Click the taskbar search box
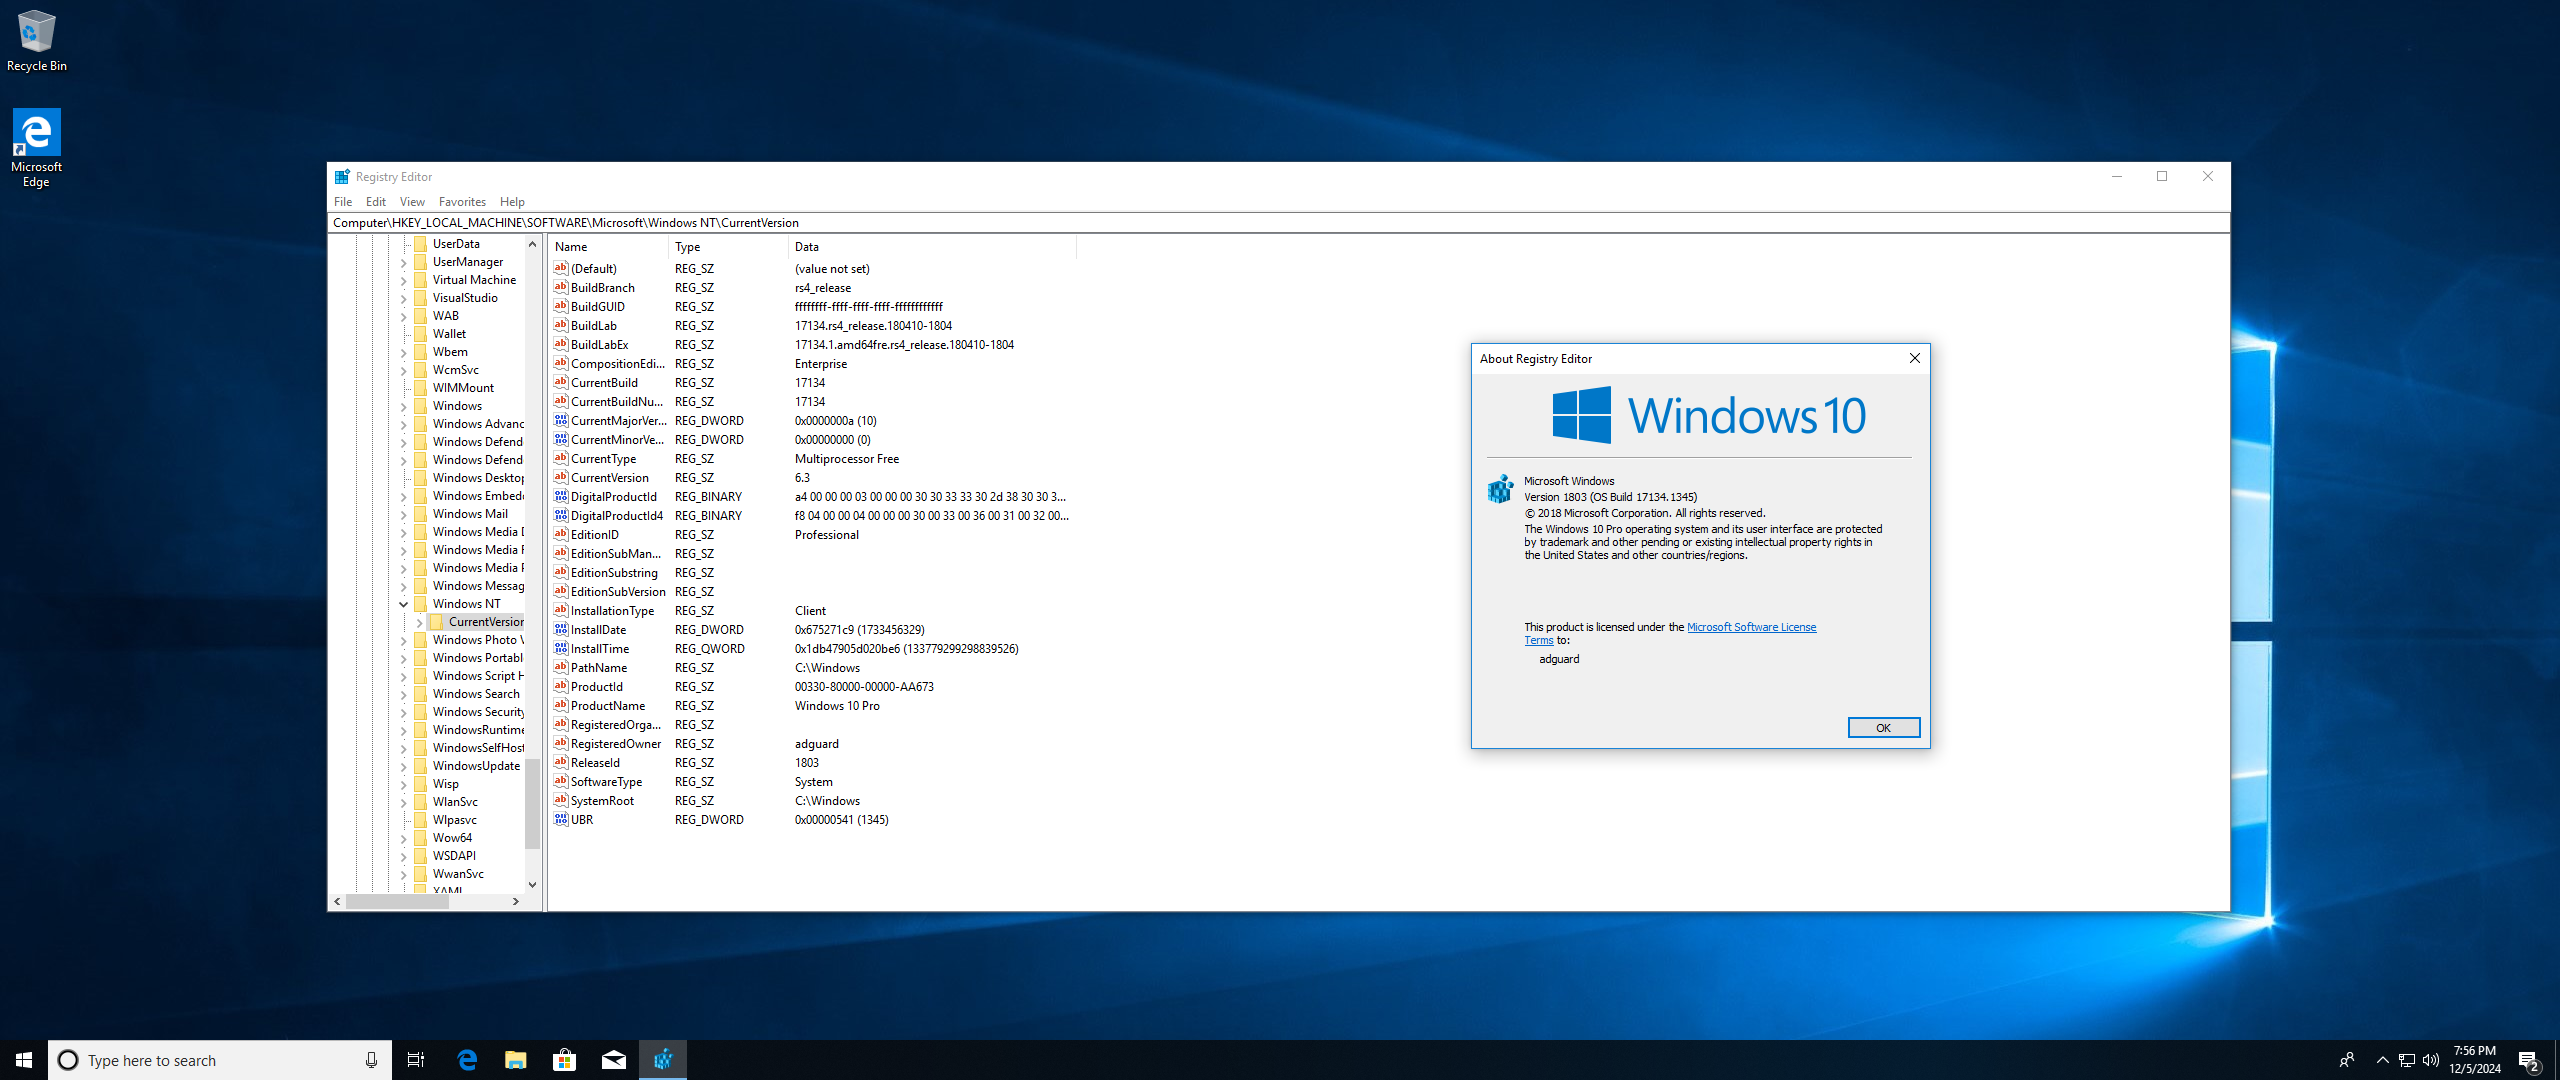The width and height of the screenshot is (2560, 1080). (220, 1060)
